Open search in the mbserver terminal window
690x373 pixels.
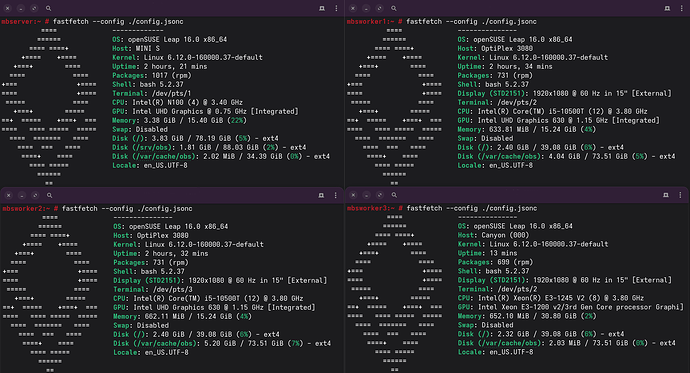pos(48,8)
